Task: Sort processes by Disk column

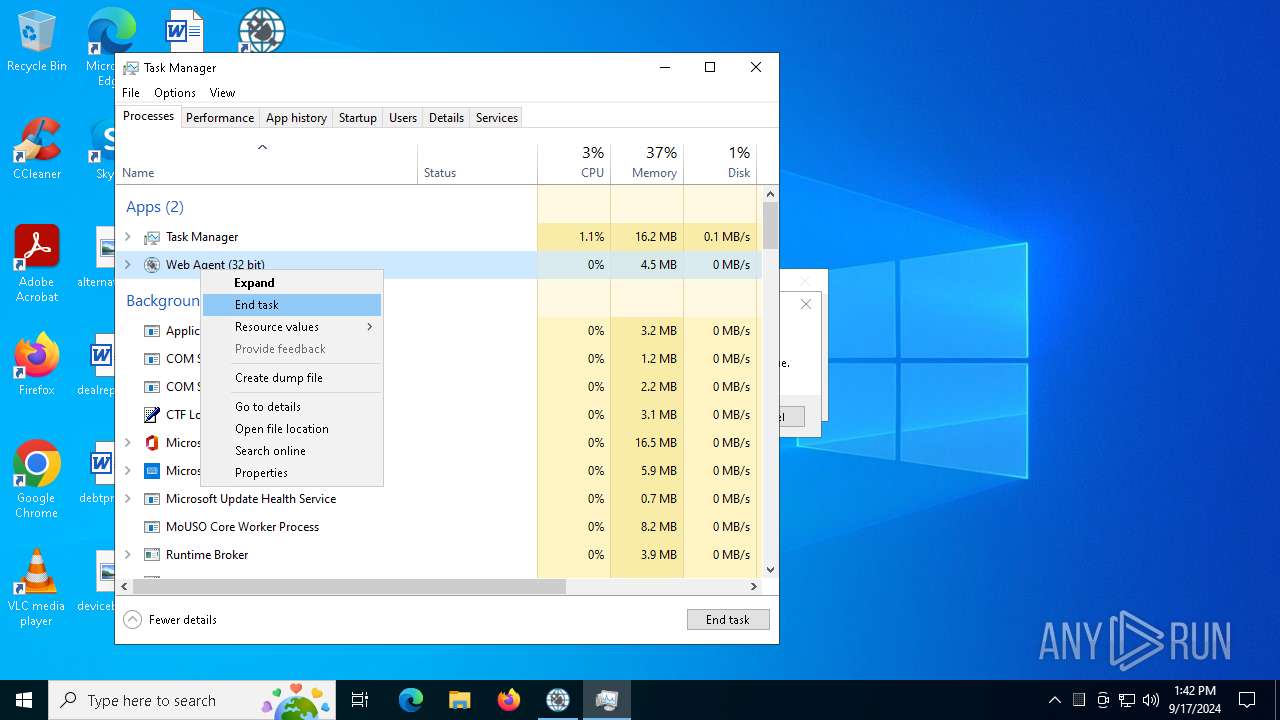Action: (x=720, y=164)
